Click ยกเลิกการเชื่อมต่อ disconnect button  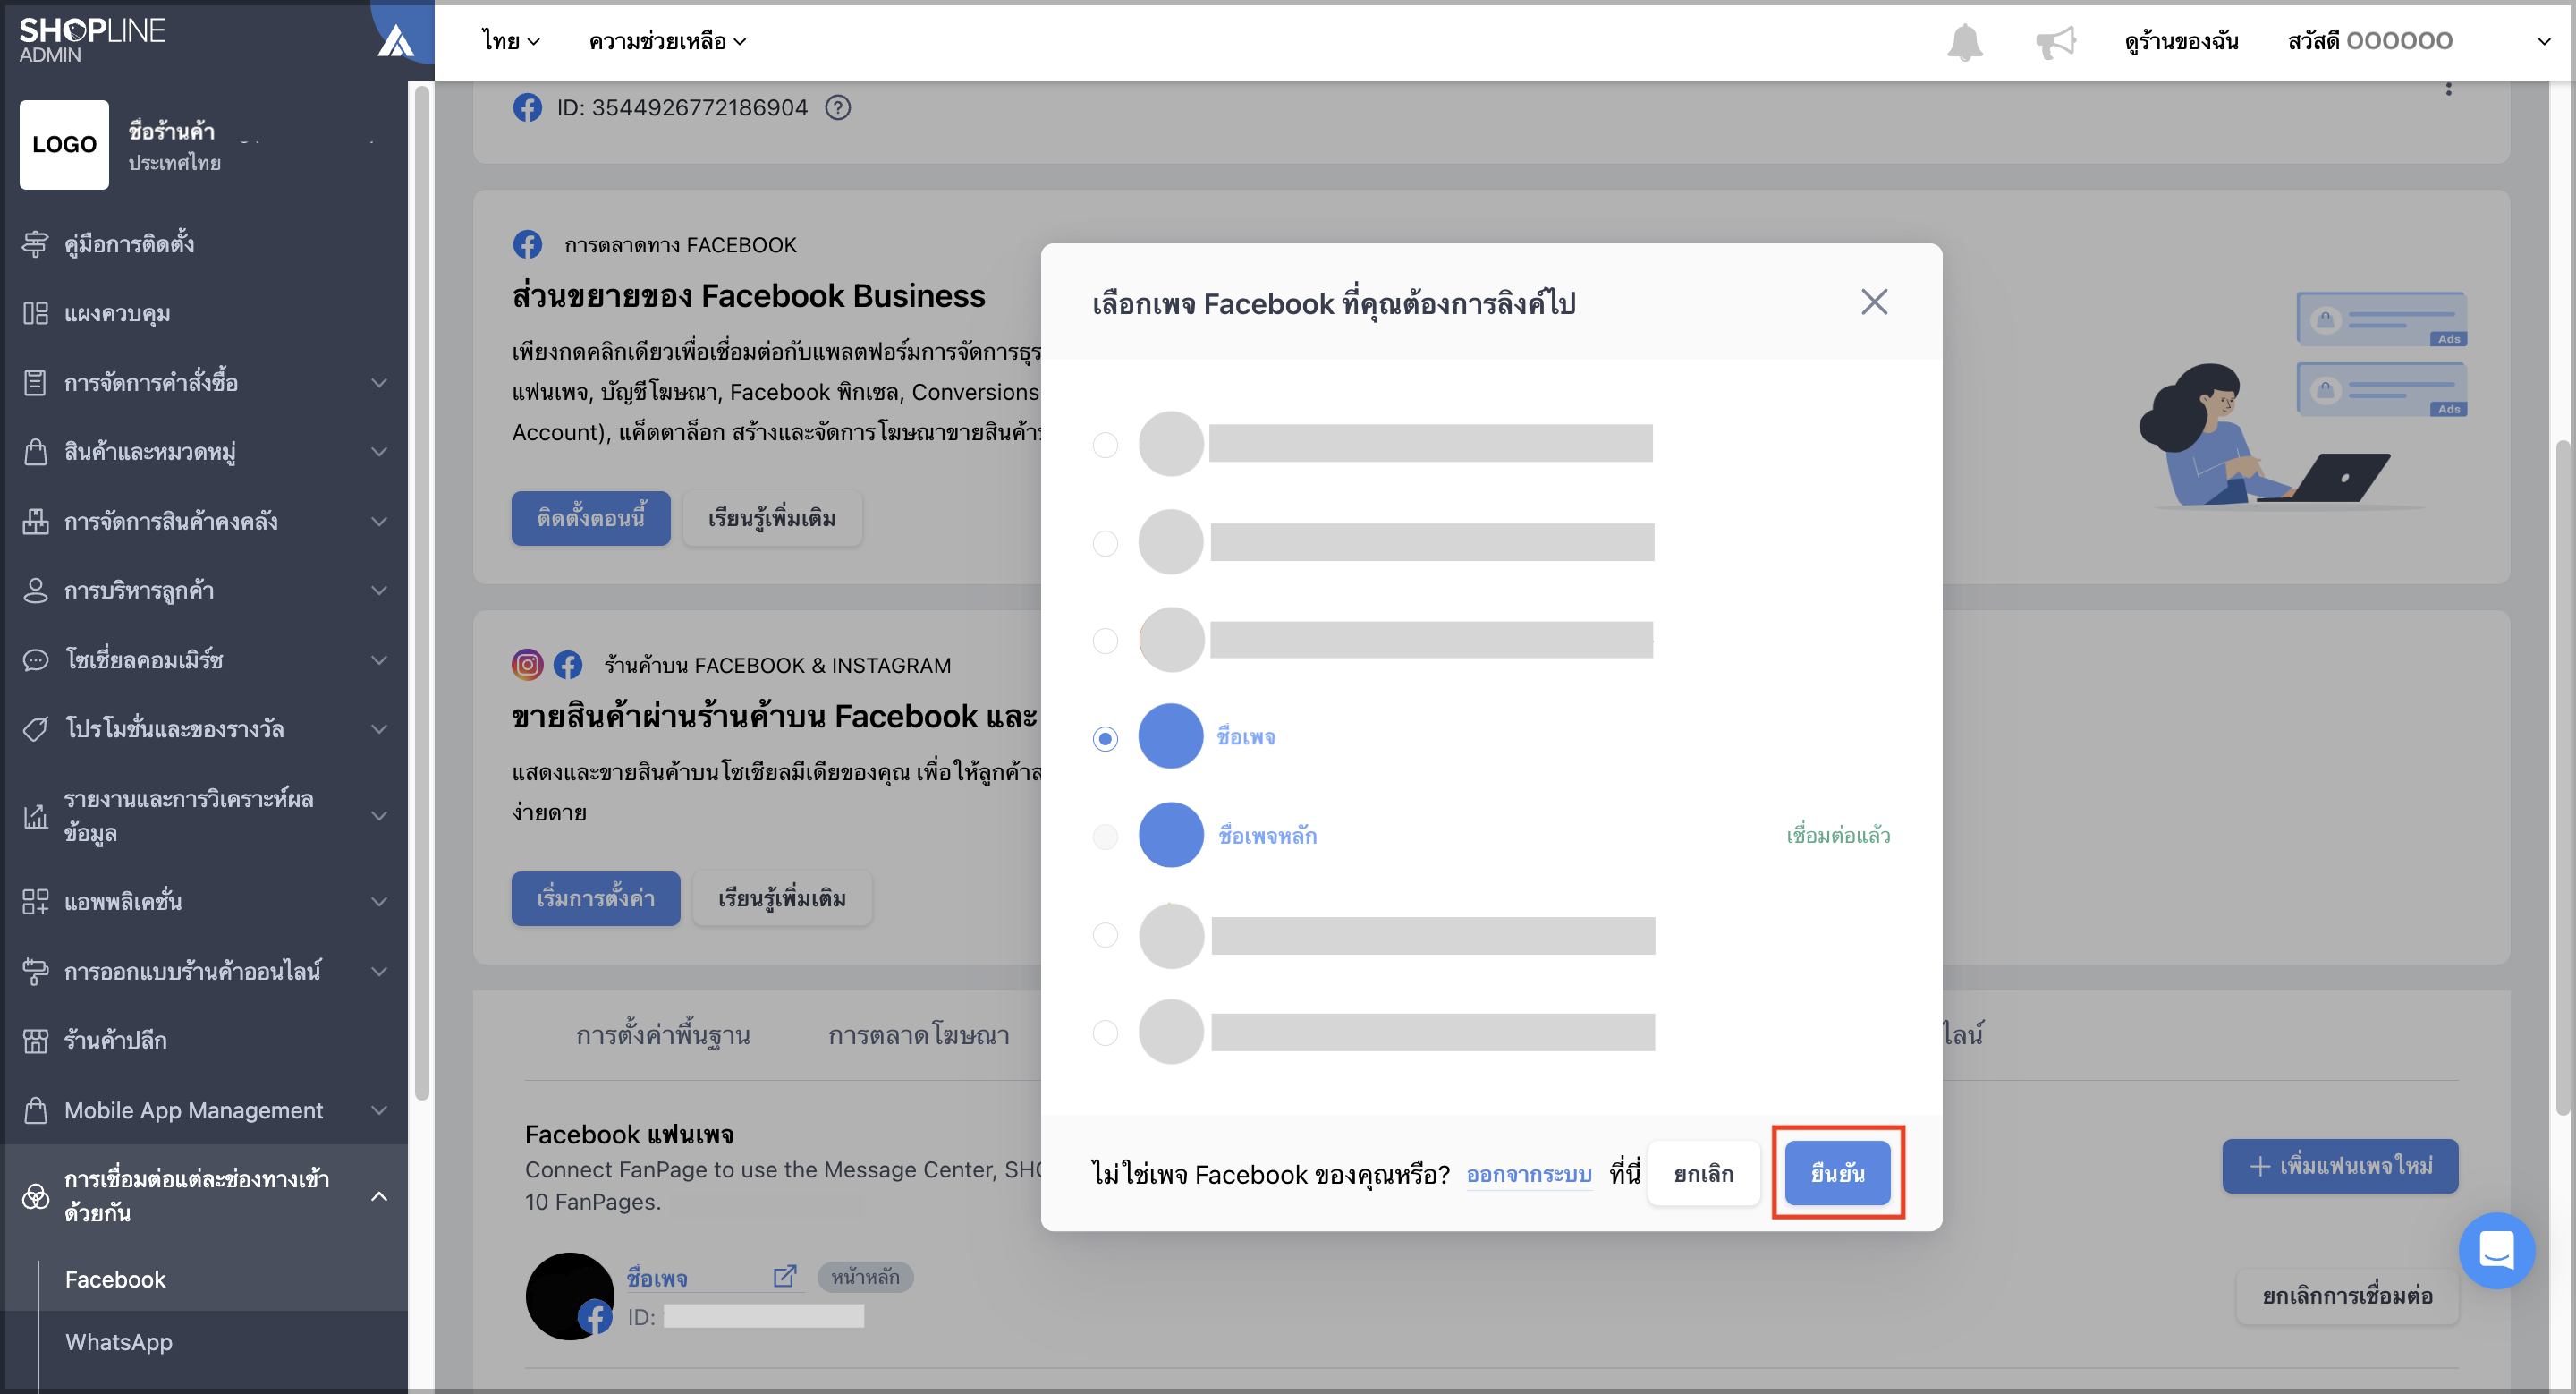pos(2346,1296)
